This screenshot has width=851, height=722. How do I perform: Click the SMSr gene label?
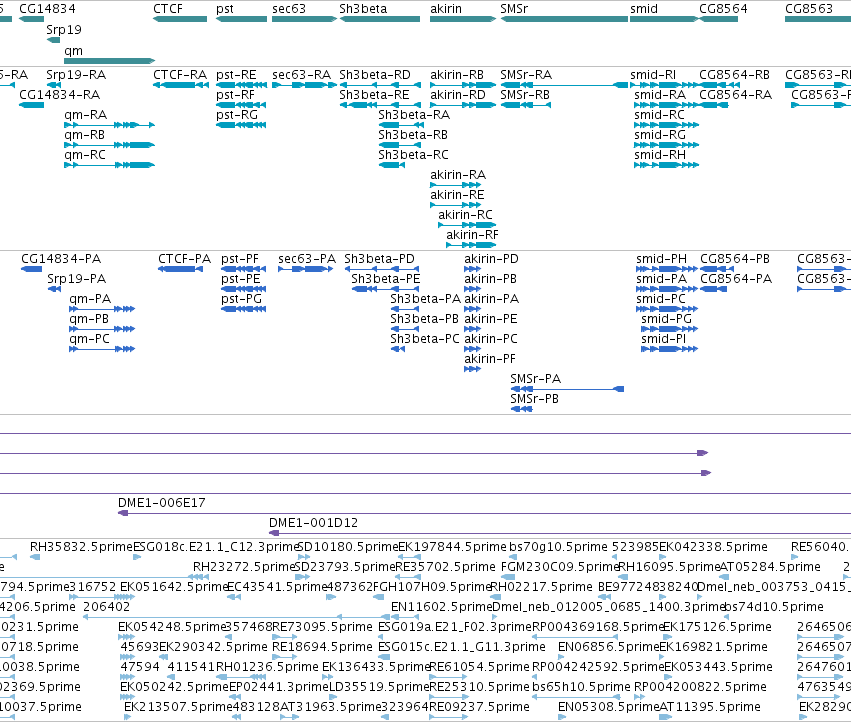coord(513,9)
